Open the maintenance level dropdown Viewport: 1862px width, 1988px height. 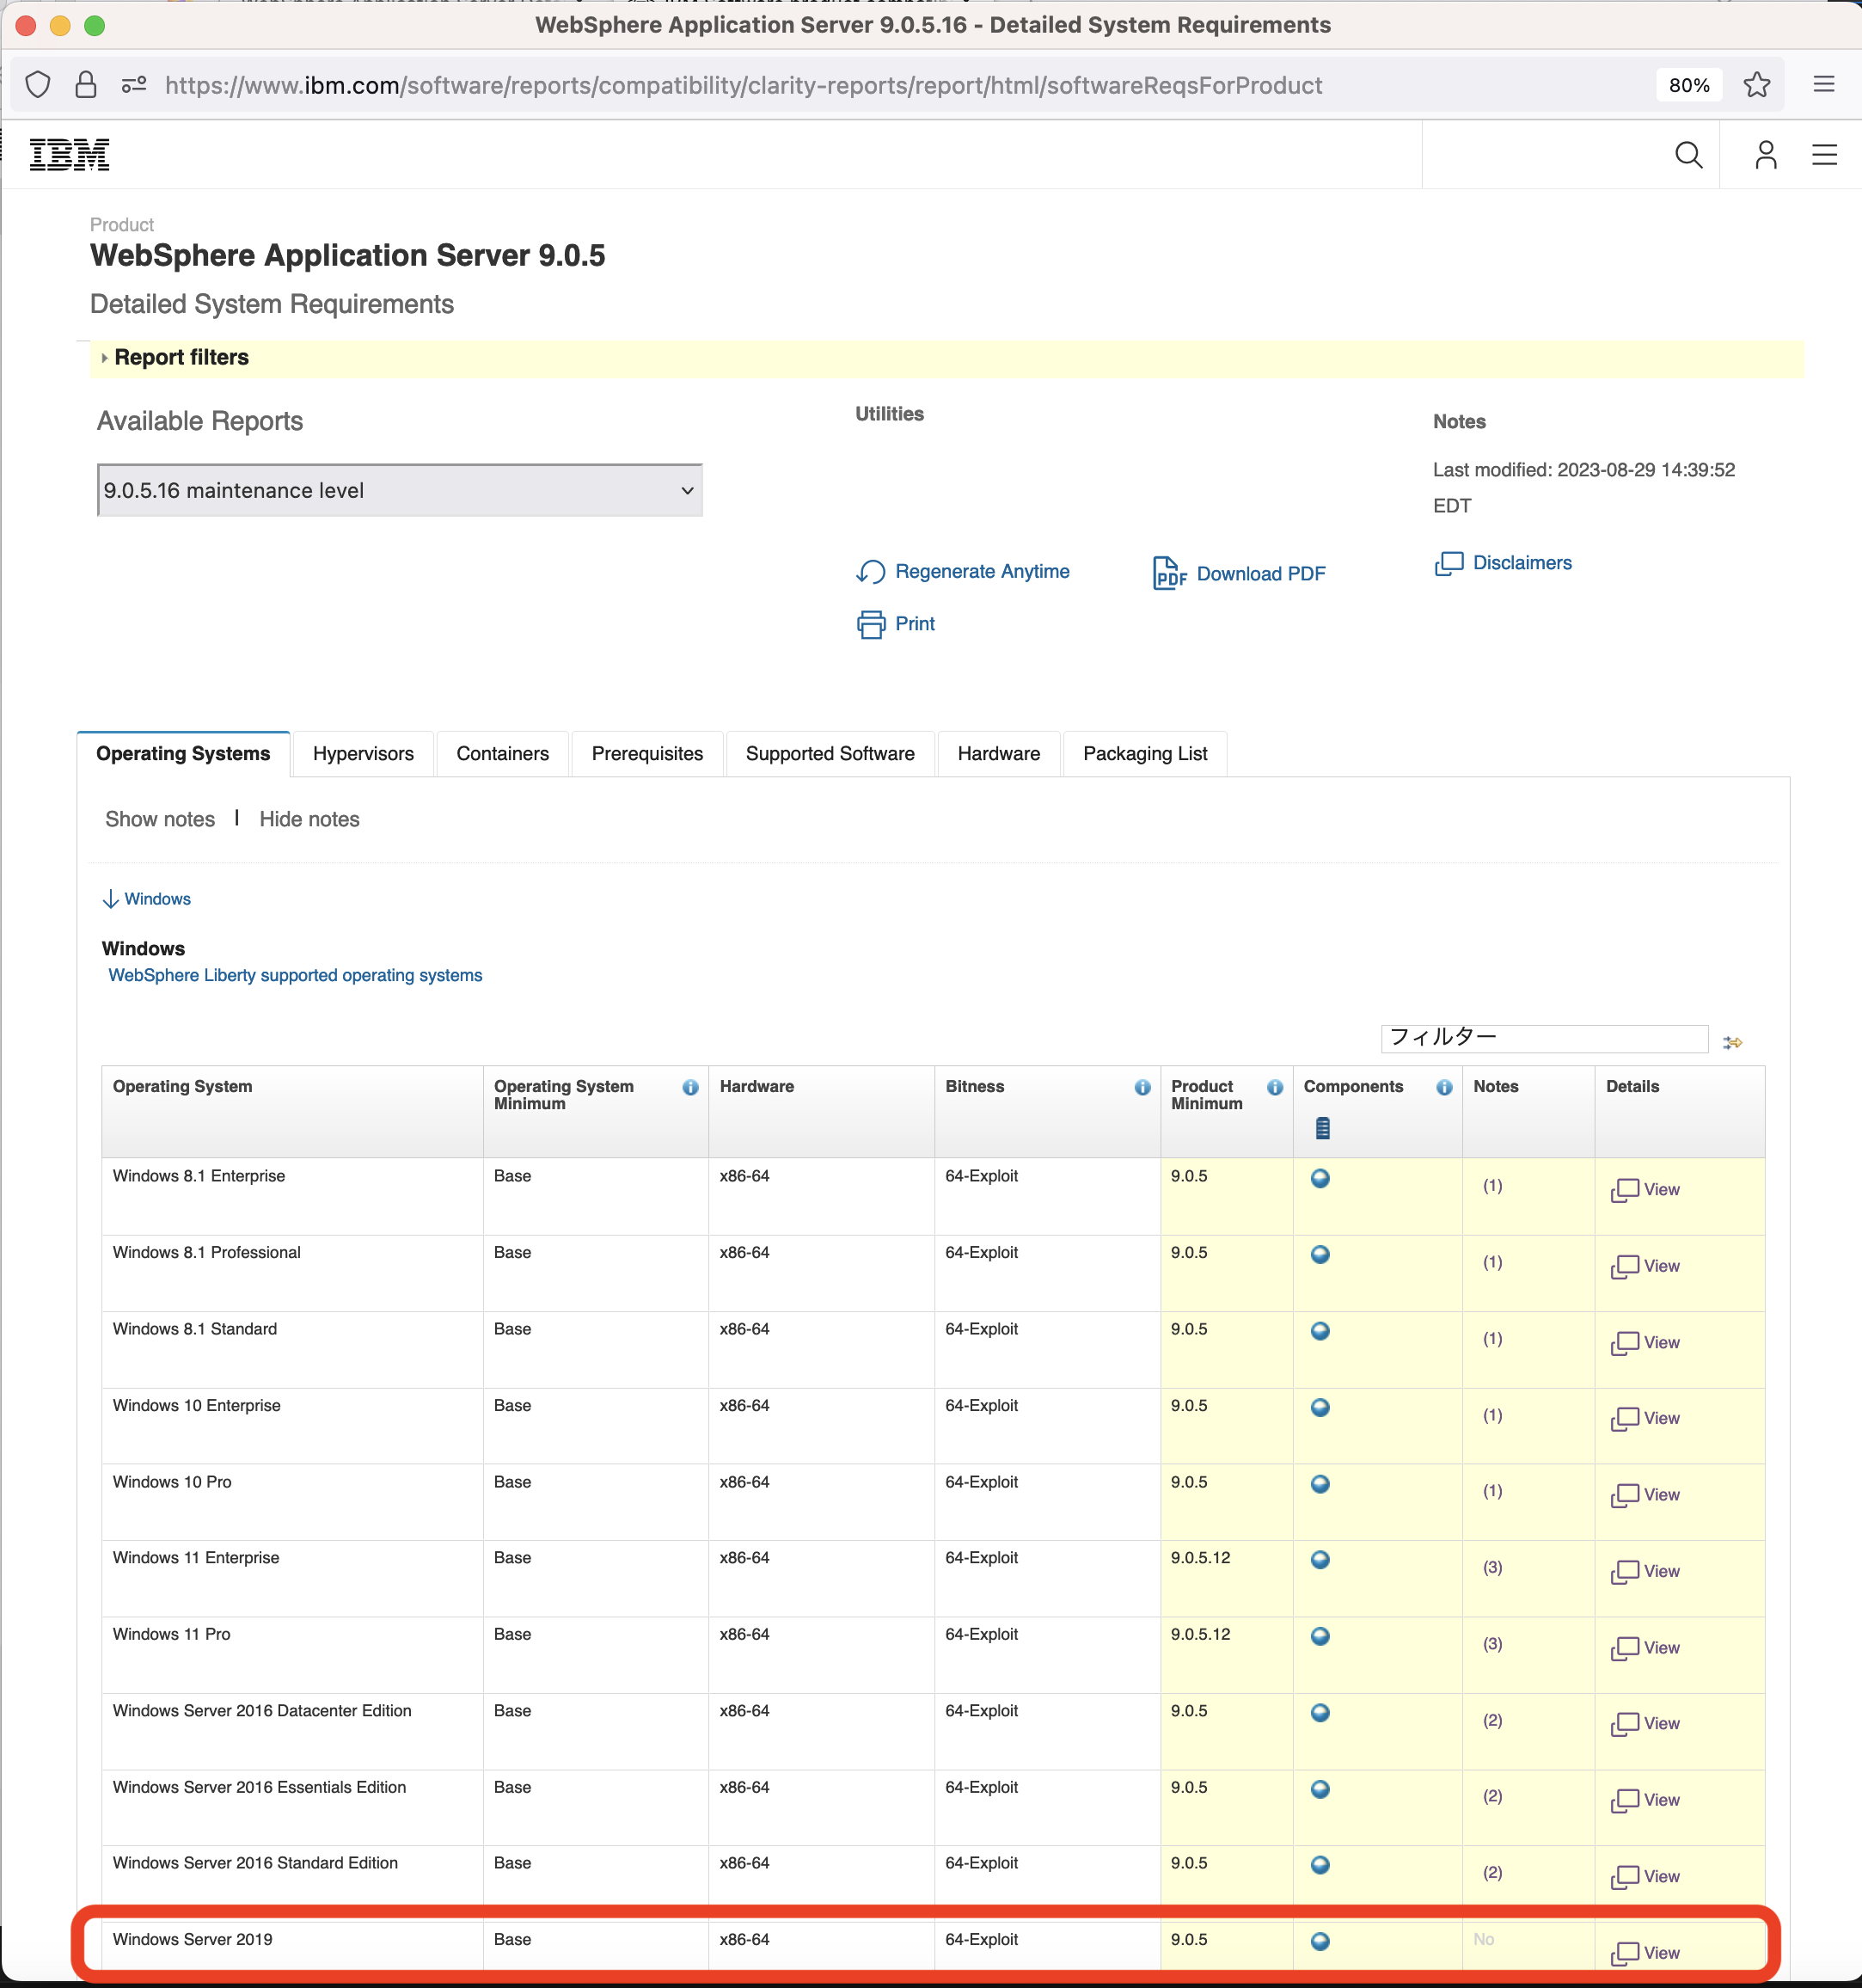pos(399,490)
